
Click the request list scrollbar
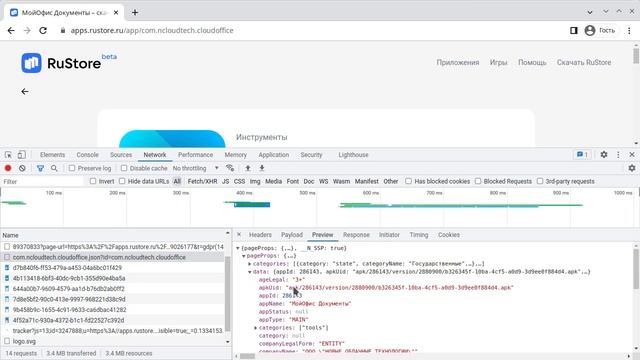pyautogui.click(x=227, y=294)
